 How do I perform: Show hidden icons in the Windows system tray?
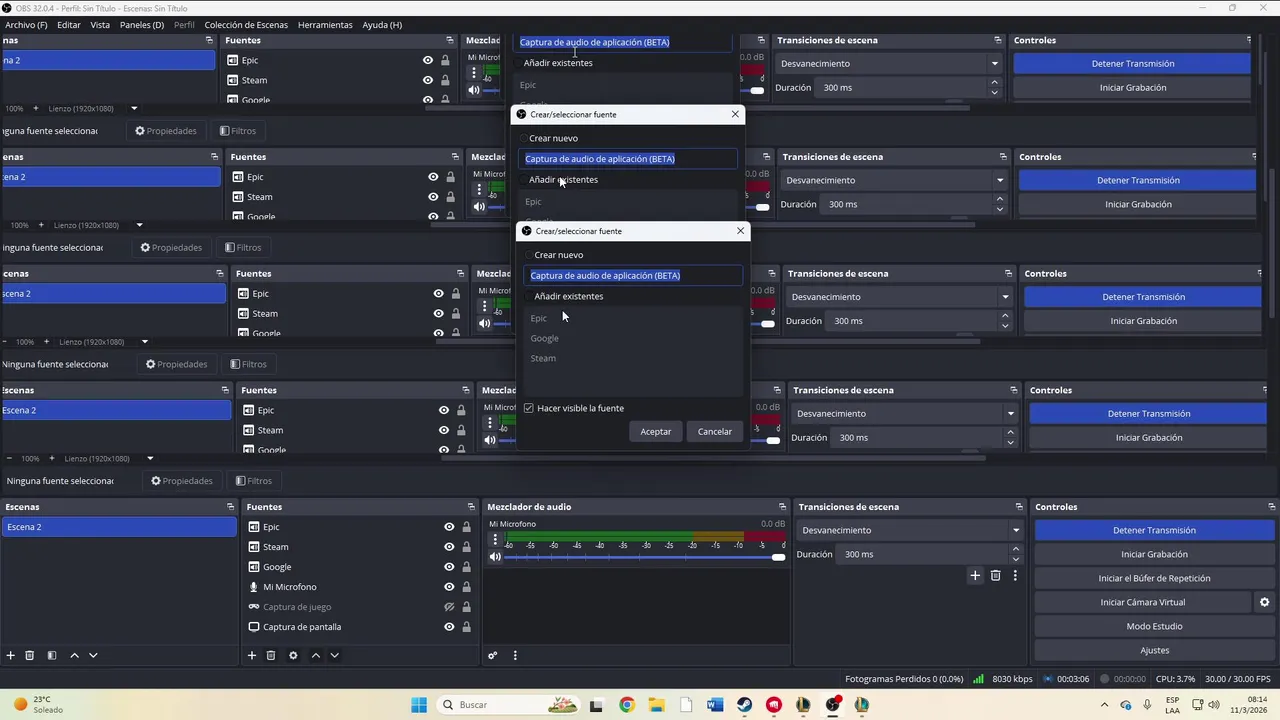pos(1104,705)
